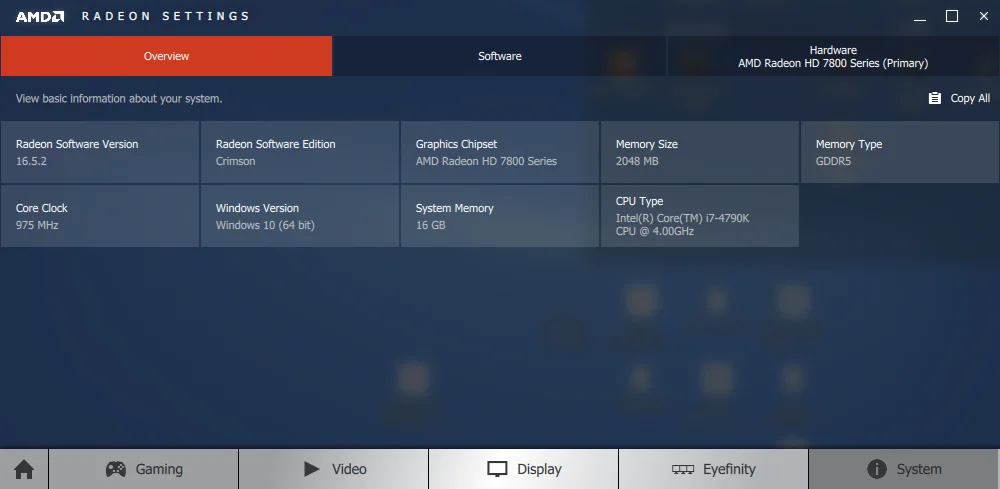
Task: Switch to the Software tab
Action: coord(500,56)
